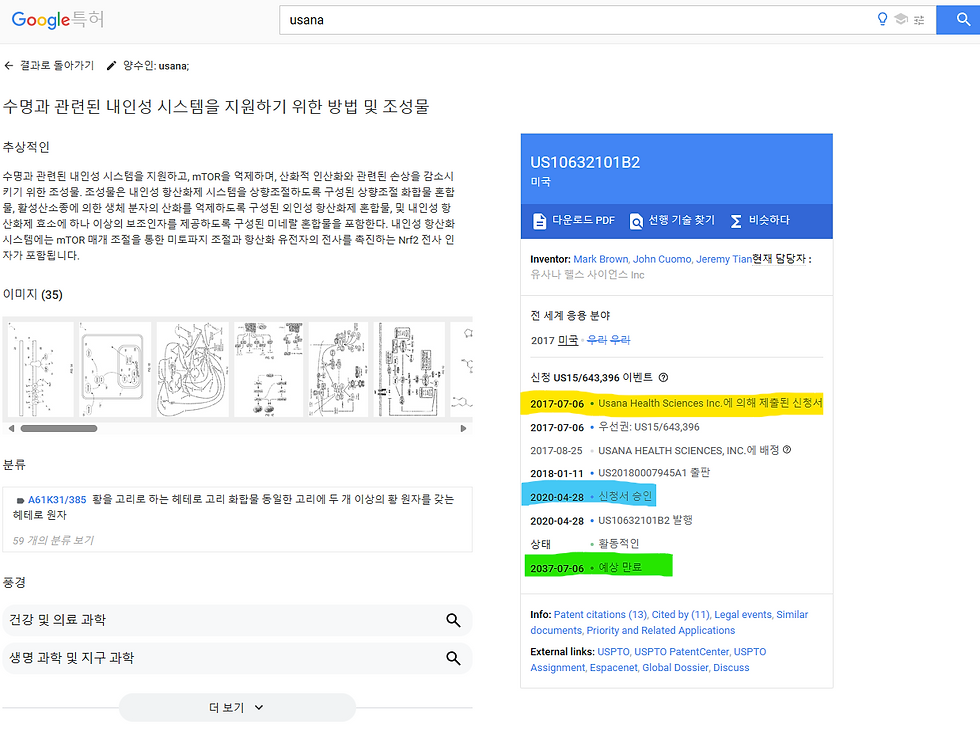This screenshot has width=980, height=735.
Task: Click 선행 기술 찾기 button
Action: (672, 221)
